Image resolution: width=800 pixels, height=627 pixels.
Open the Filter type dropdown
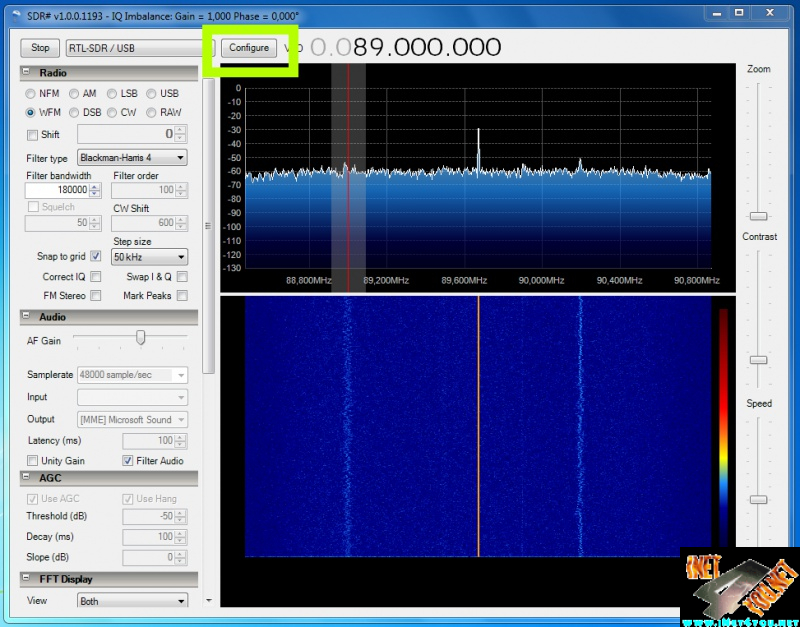pyautogui.click(x=132, y=158)
